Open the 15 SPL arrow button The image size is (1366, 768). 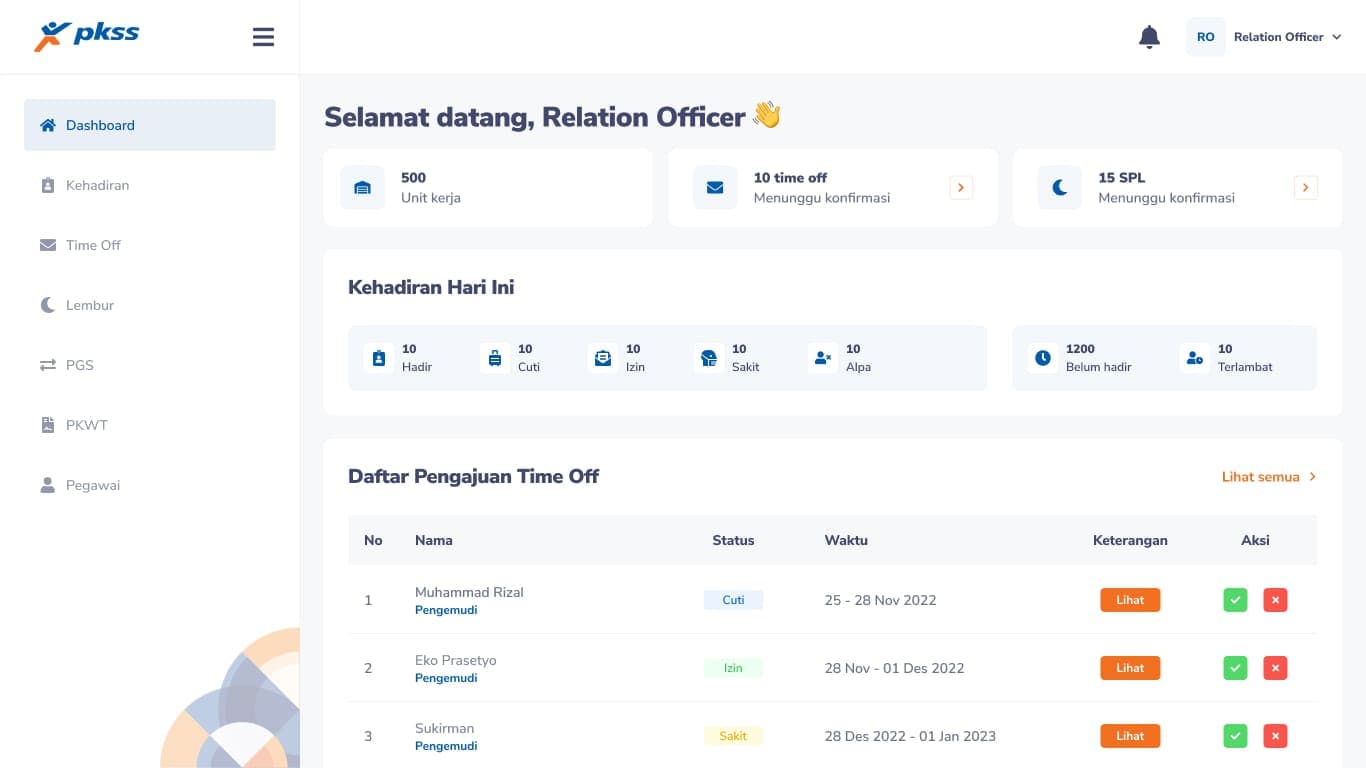point(1306,187)
